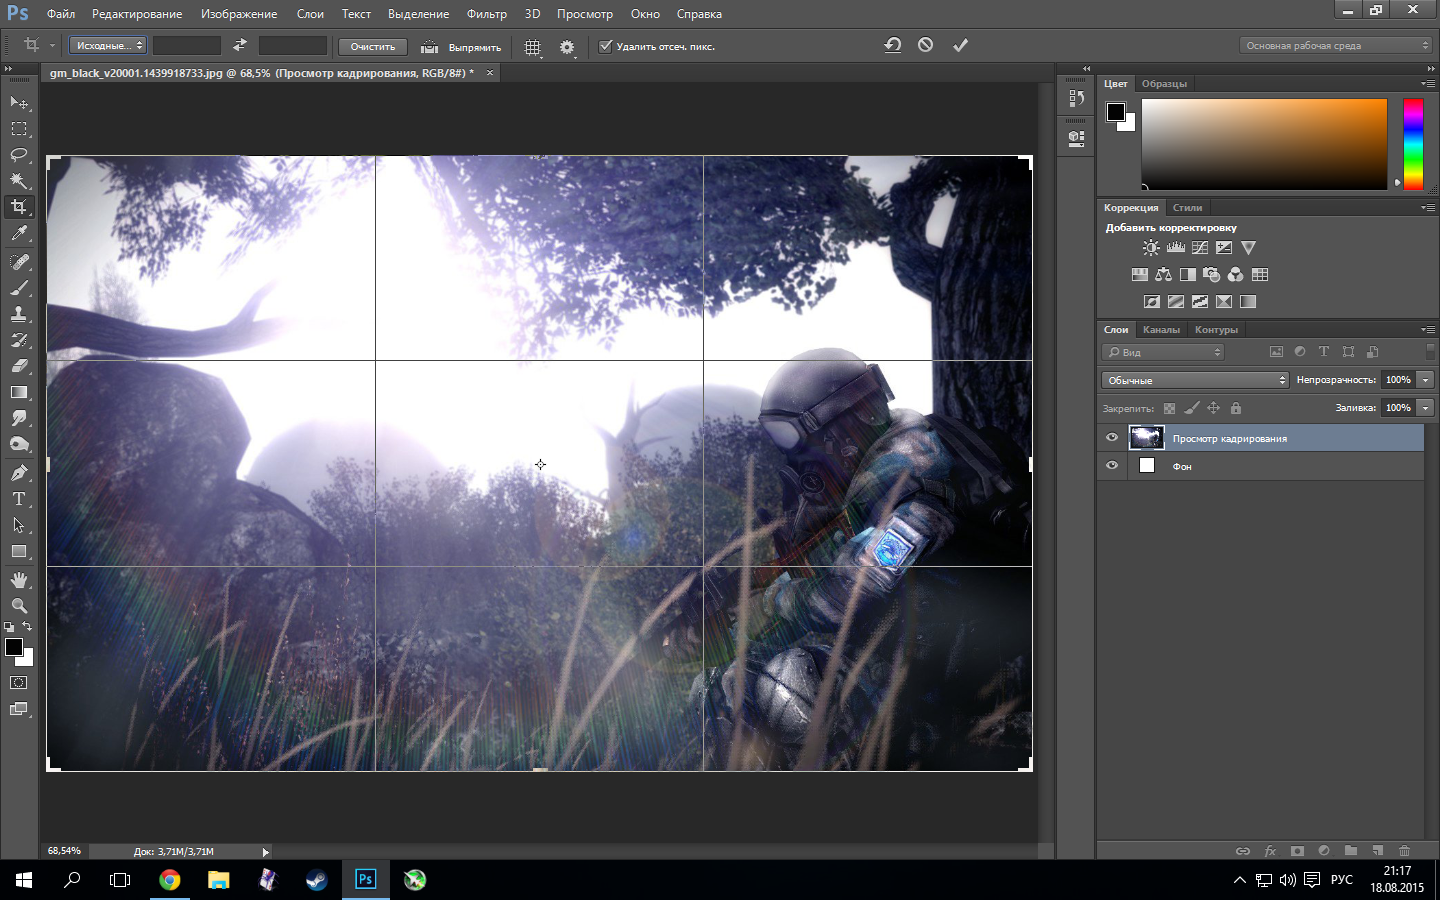The image size is (1440, 900).
Task: Toggle lock all for layer
Action: (1236, 408)
